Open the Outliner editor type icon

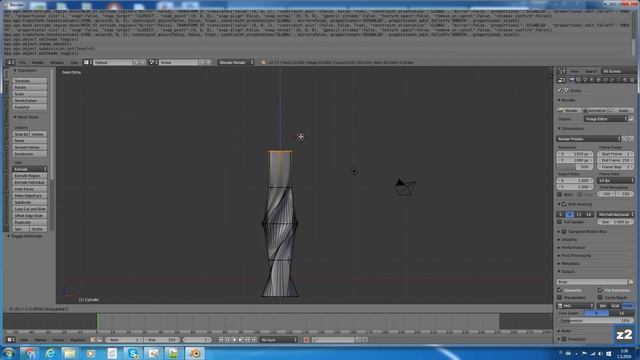[x=562, y=71]
